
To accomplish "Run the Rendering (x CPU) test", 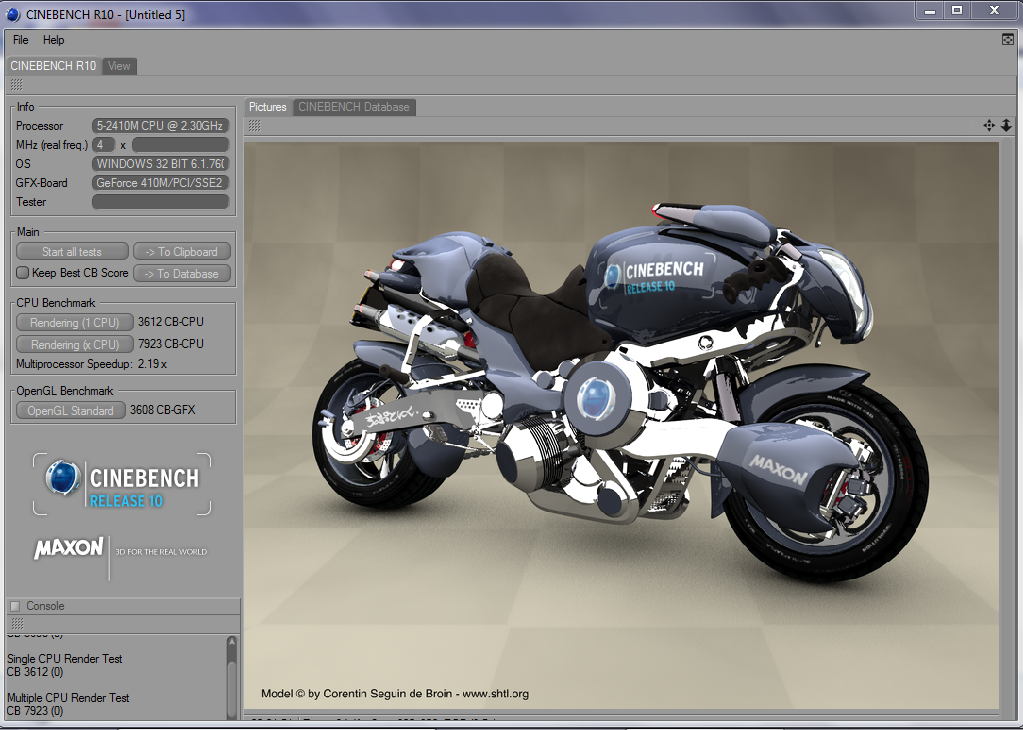I will (x=74, y=344).
